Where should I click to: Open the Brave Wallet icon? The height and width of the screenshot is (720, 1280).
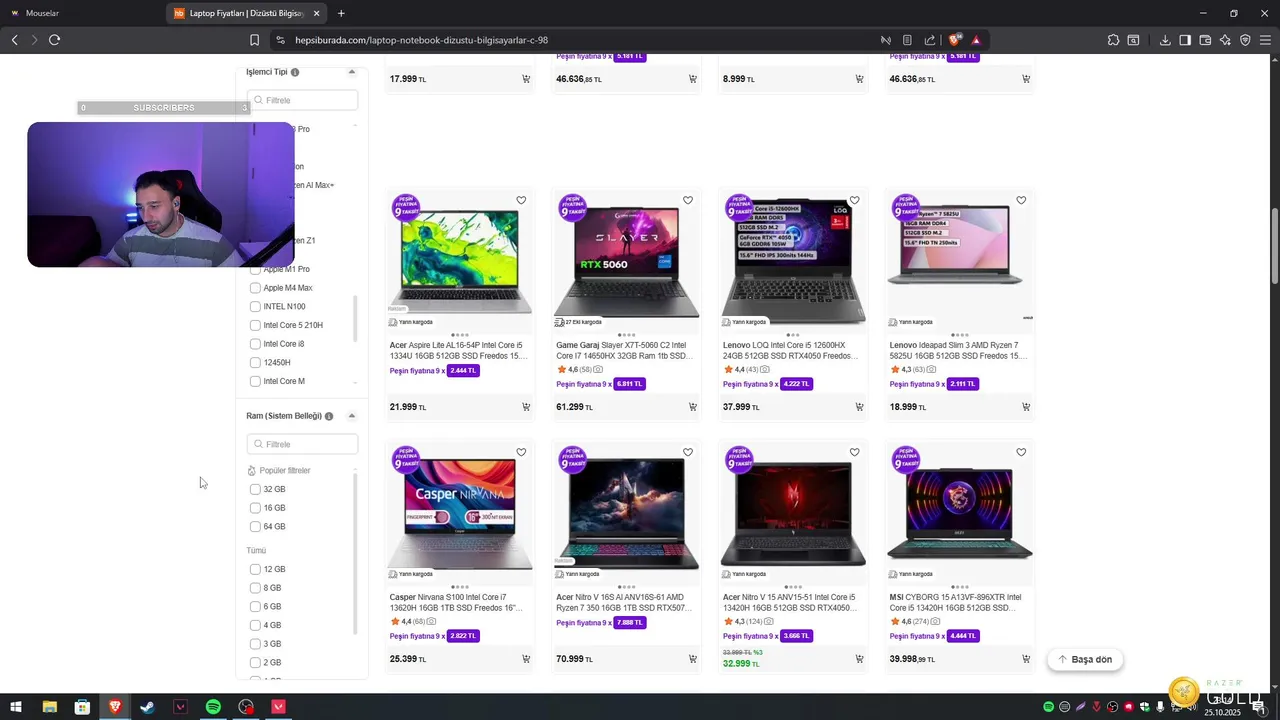pyautogui.click(x=1205, y=40)
